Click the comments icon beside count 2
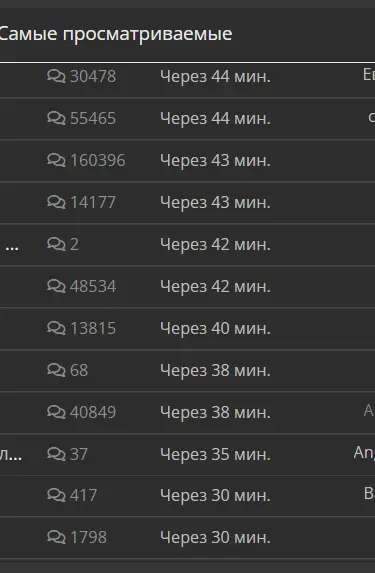The image size is (375, 573). pos(56,244)
